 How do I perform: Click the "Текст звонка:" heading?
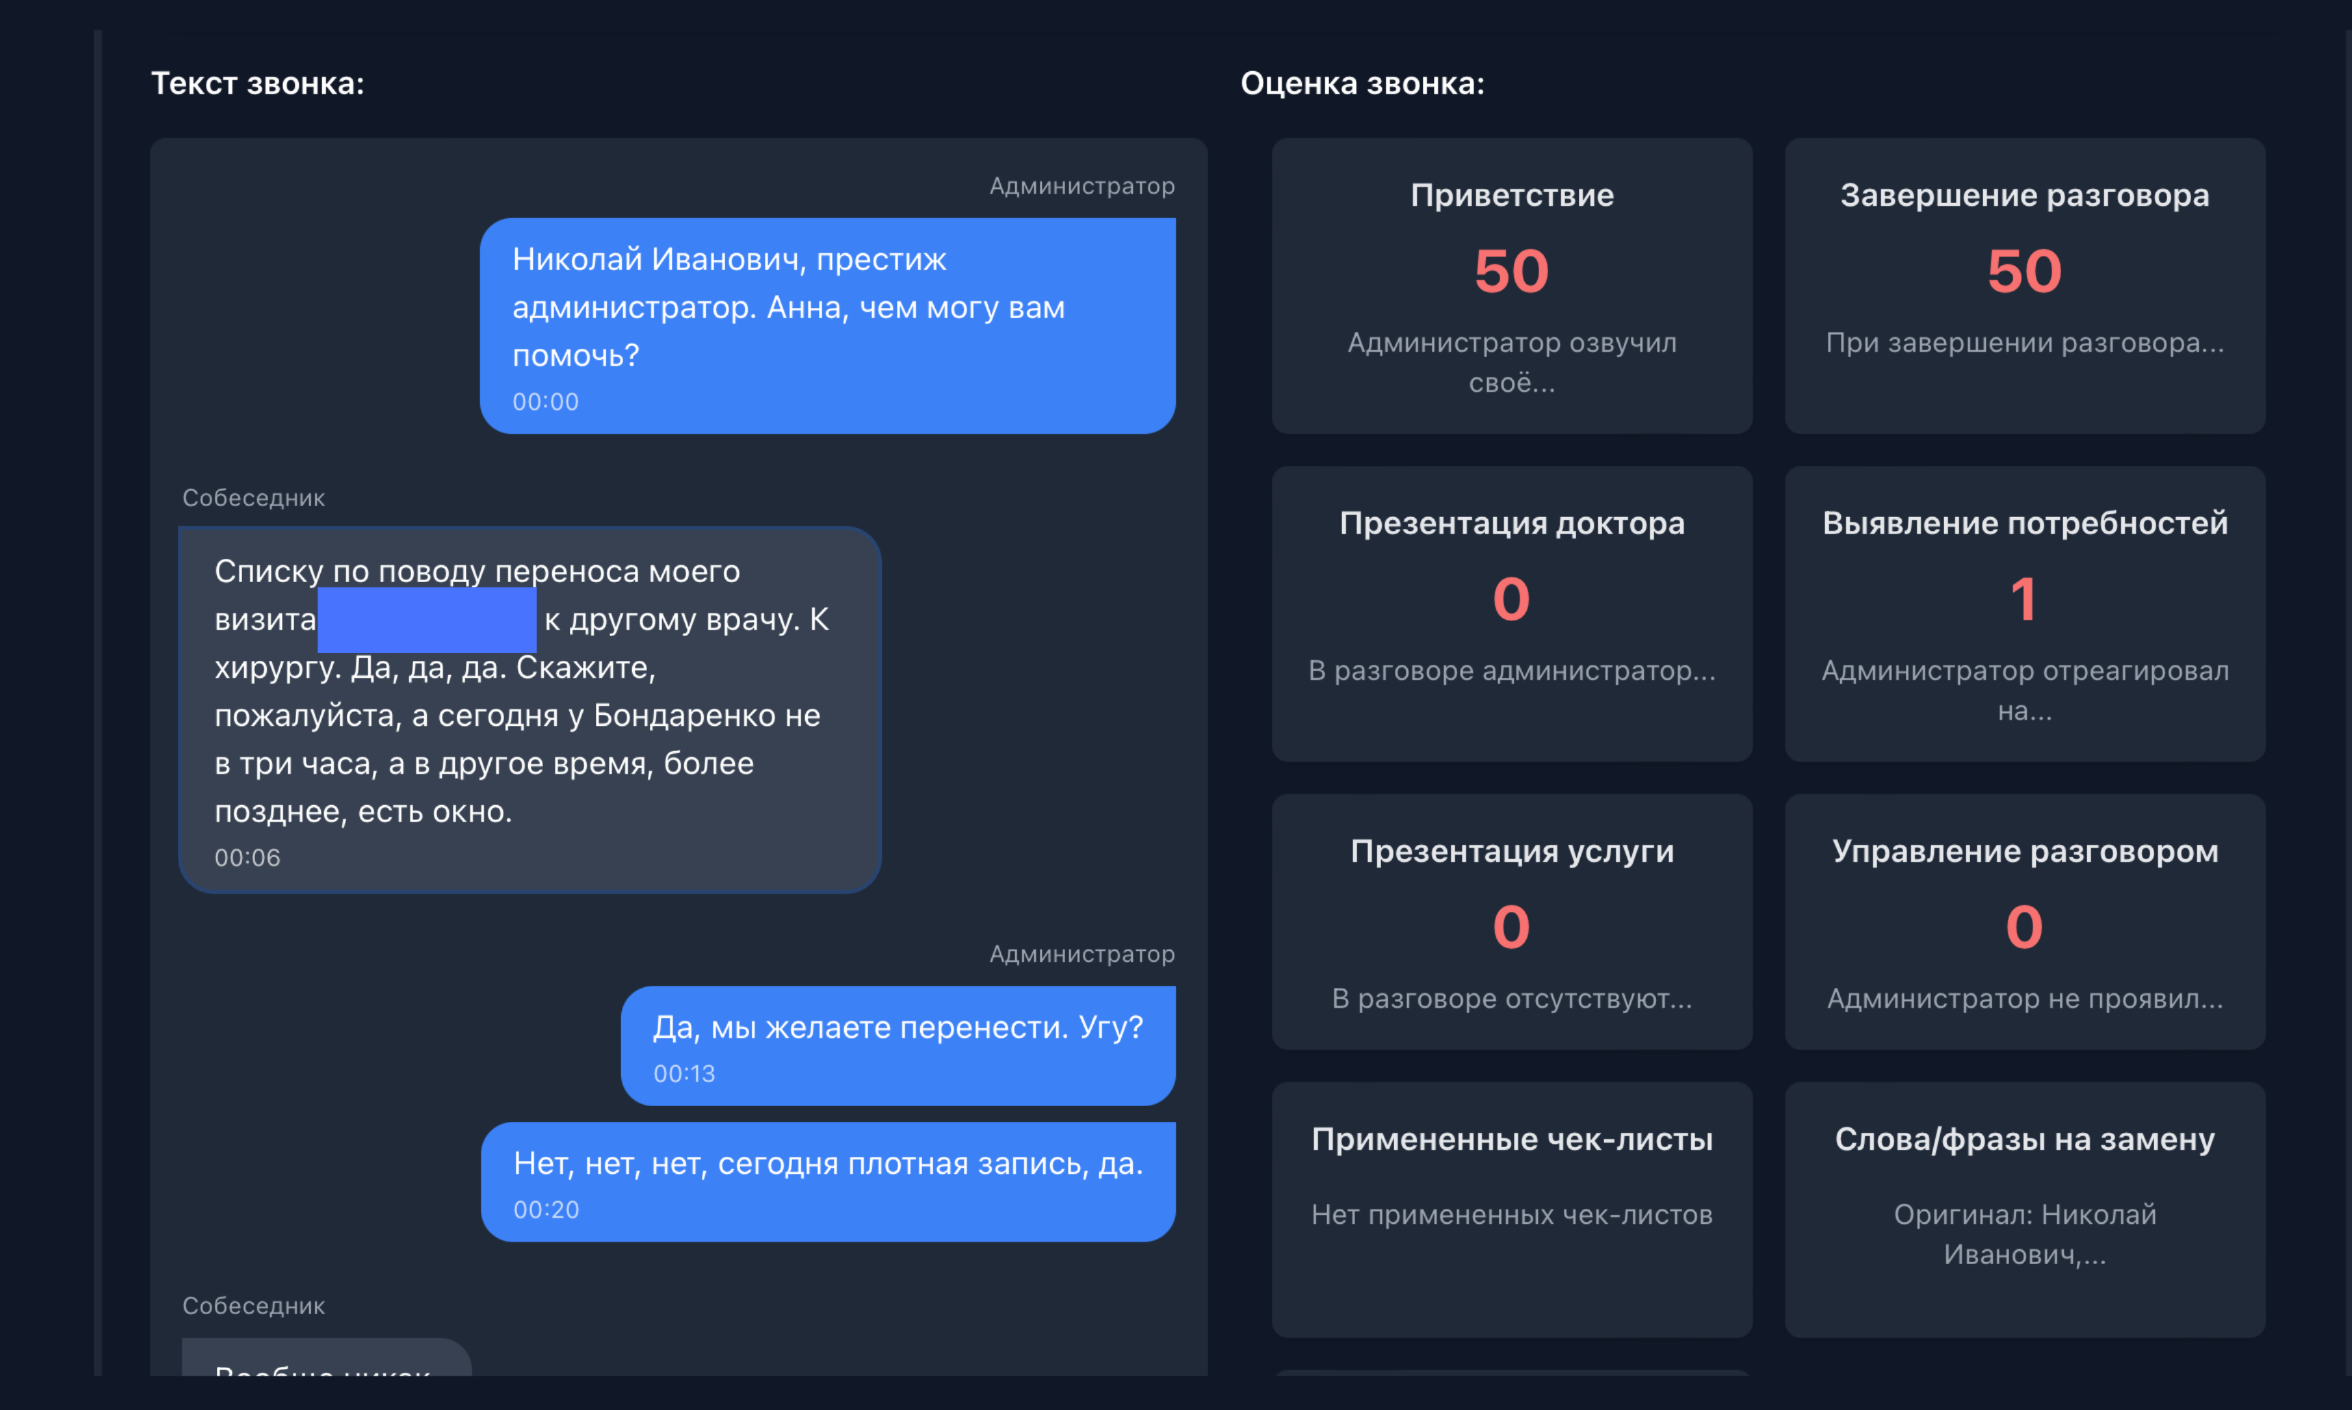click(257, 84)
